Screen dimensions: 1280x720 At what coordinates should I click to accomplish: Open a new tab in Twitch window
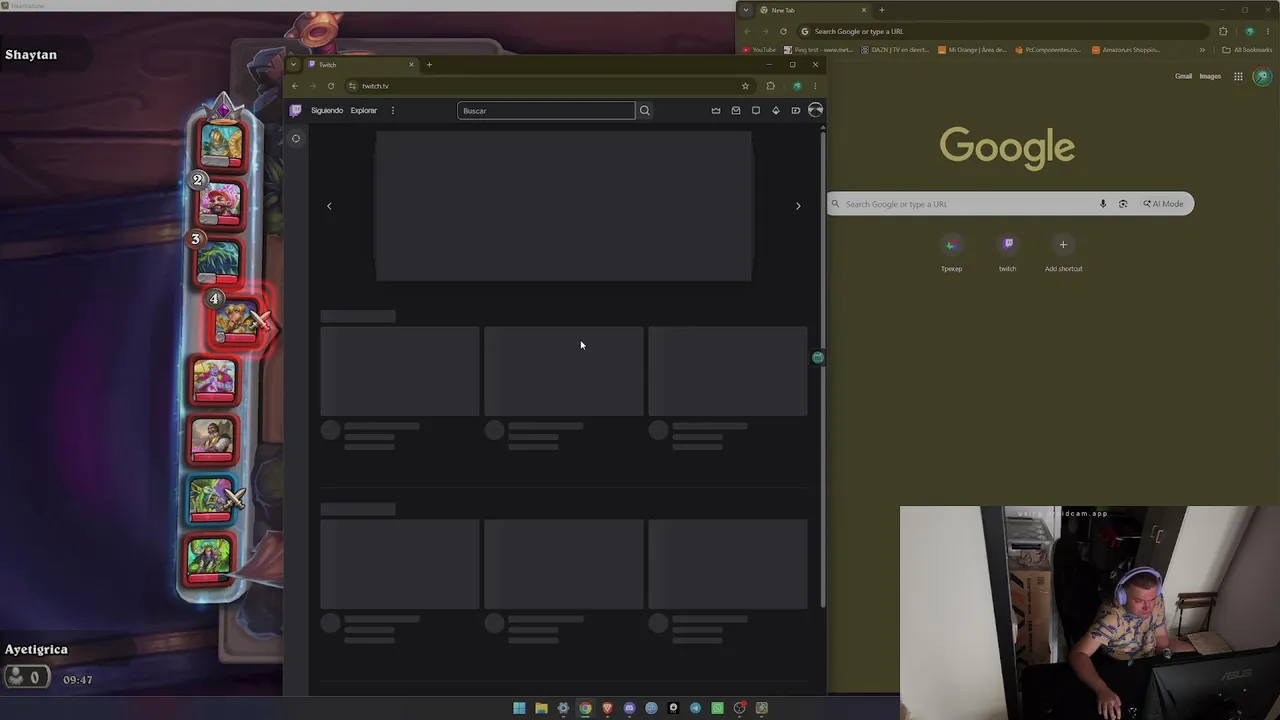(x=429, y=65)
